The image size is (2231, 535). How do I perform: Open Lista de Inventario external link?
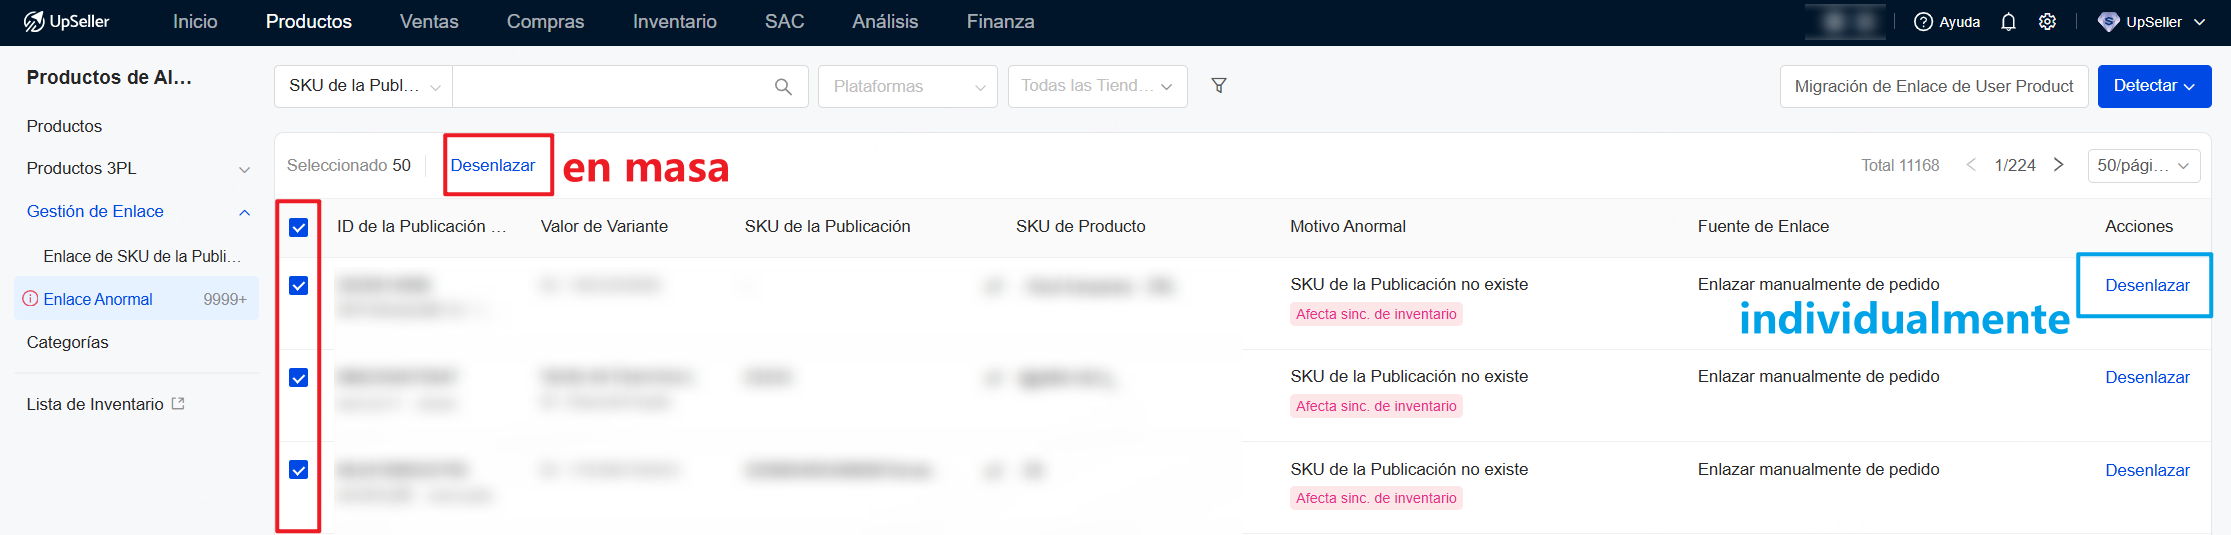click(x=178, y=404)
